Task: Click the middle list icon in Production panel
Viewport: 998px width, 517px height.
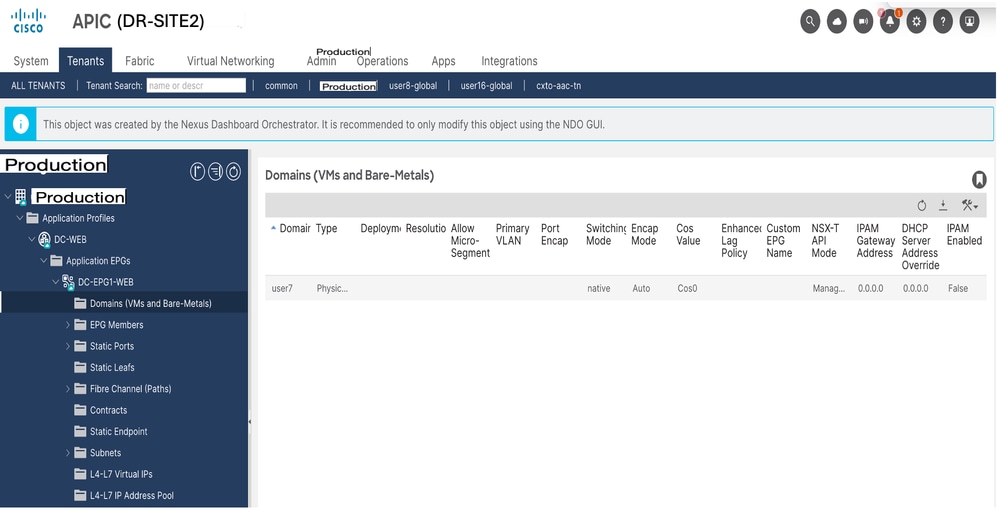Action: point(215,171)
